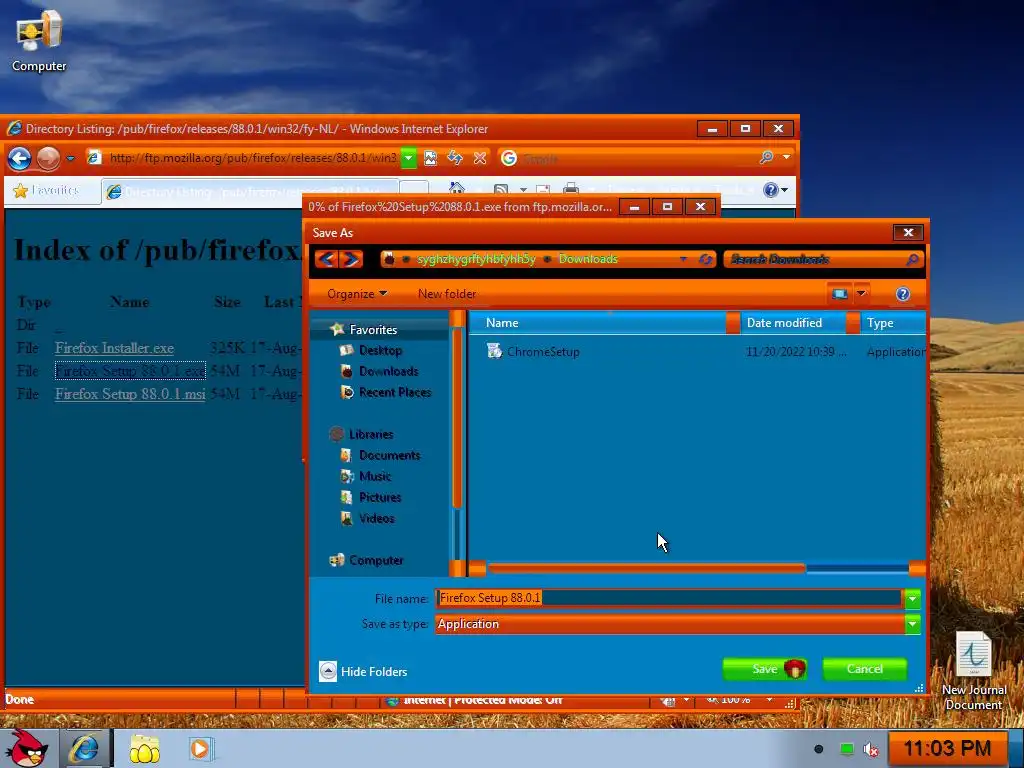1024x768 pixels.
Task: Open the IE help icon
Action: click(x=771, y=189)
